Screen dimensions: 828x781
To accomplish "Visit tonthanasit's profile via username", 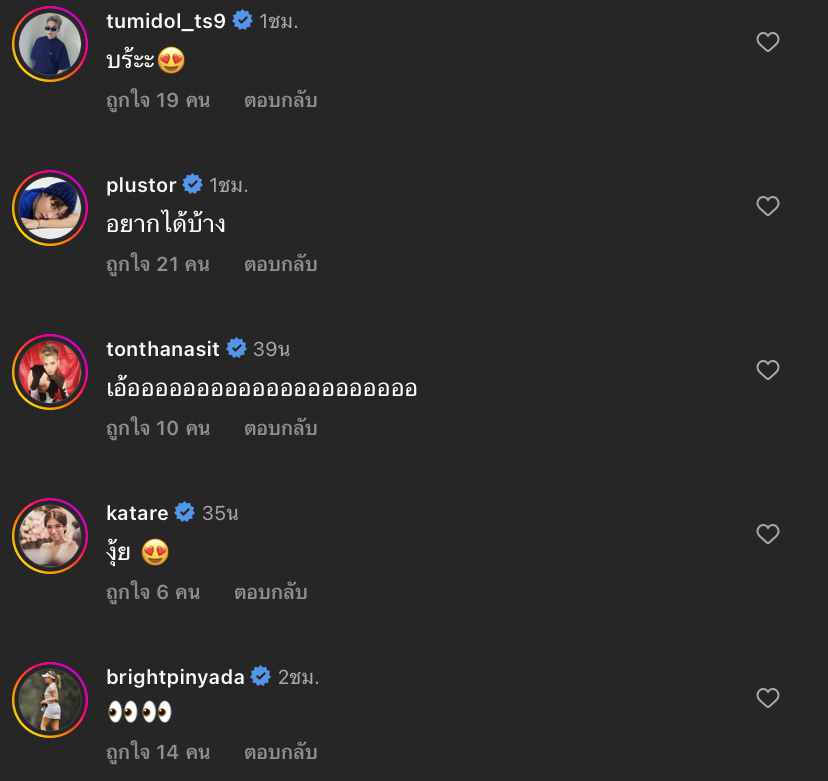I will [x=164, y=349].
